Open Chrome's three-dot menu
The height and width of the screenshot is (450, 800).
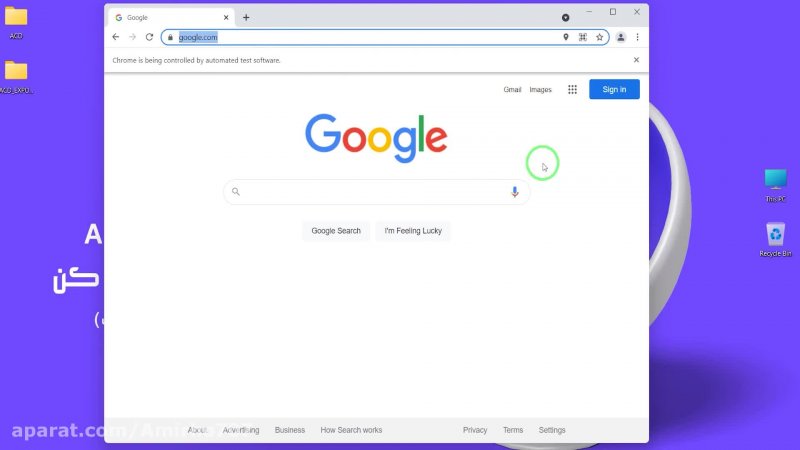click(x=637, y=37)
